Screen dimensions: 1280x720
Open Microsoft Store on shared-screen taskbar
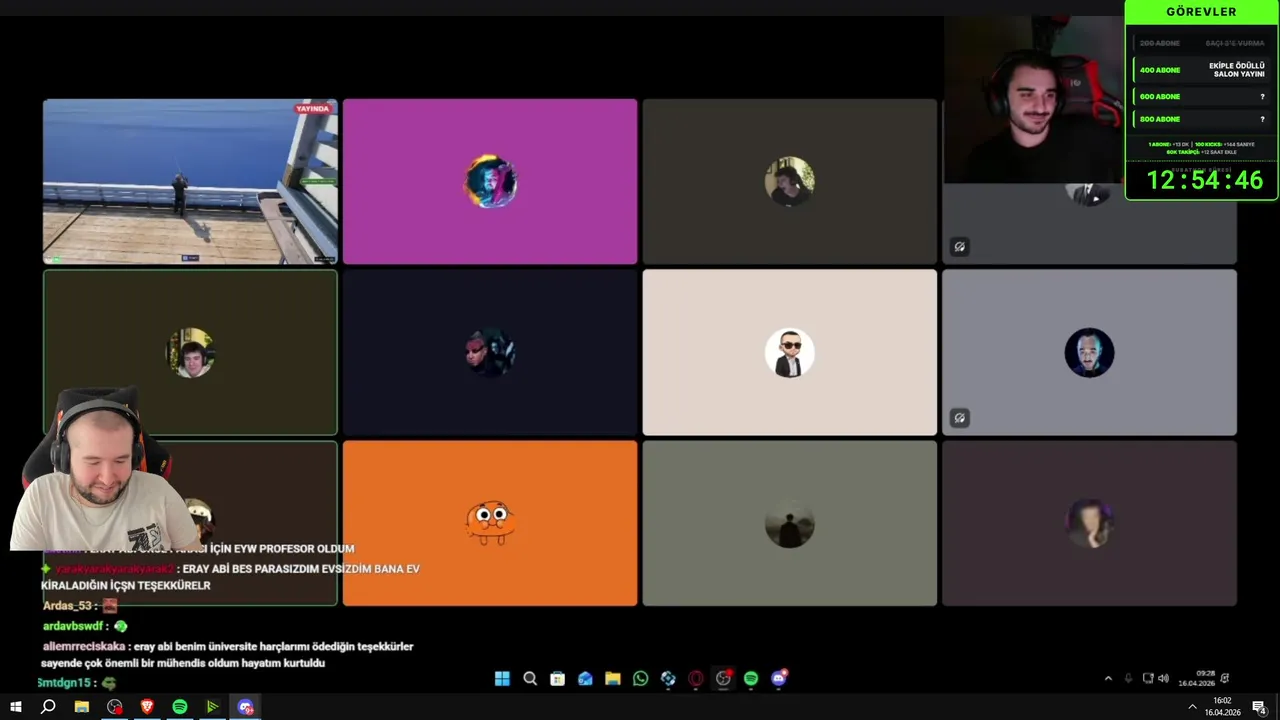(558, 678)
